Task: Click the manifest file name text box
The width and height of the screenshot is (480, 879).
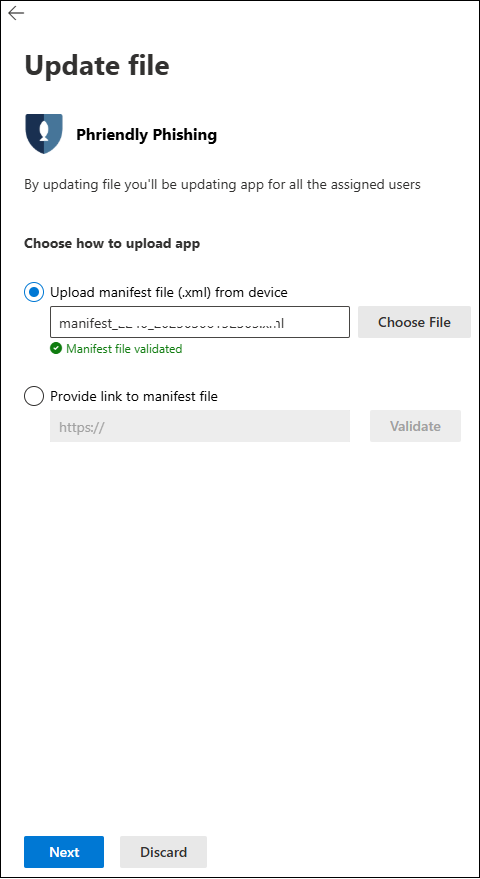Action: click(200, 322)
